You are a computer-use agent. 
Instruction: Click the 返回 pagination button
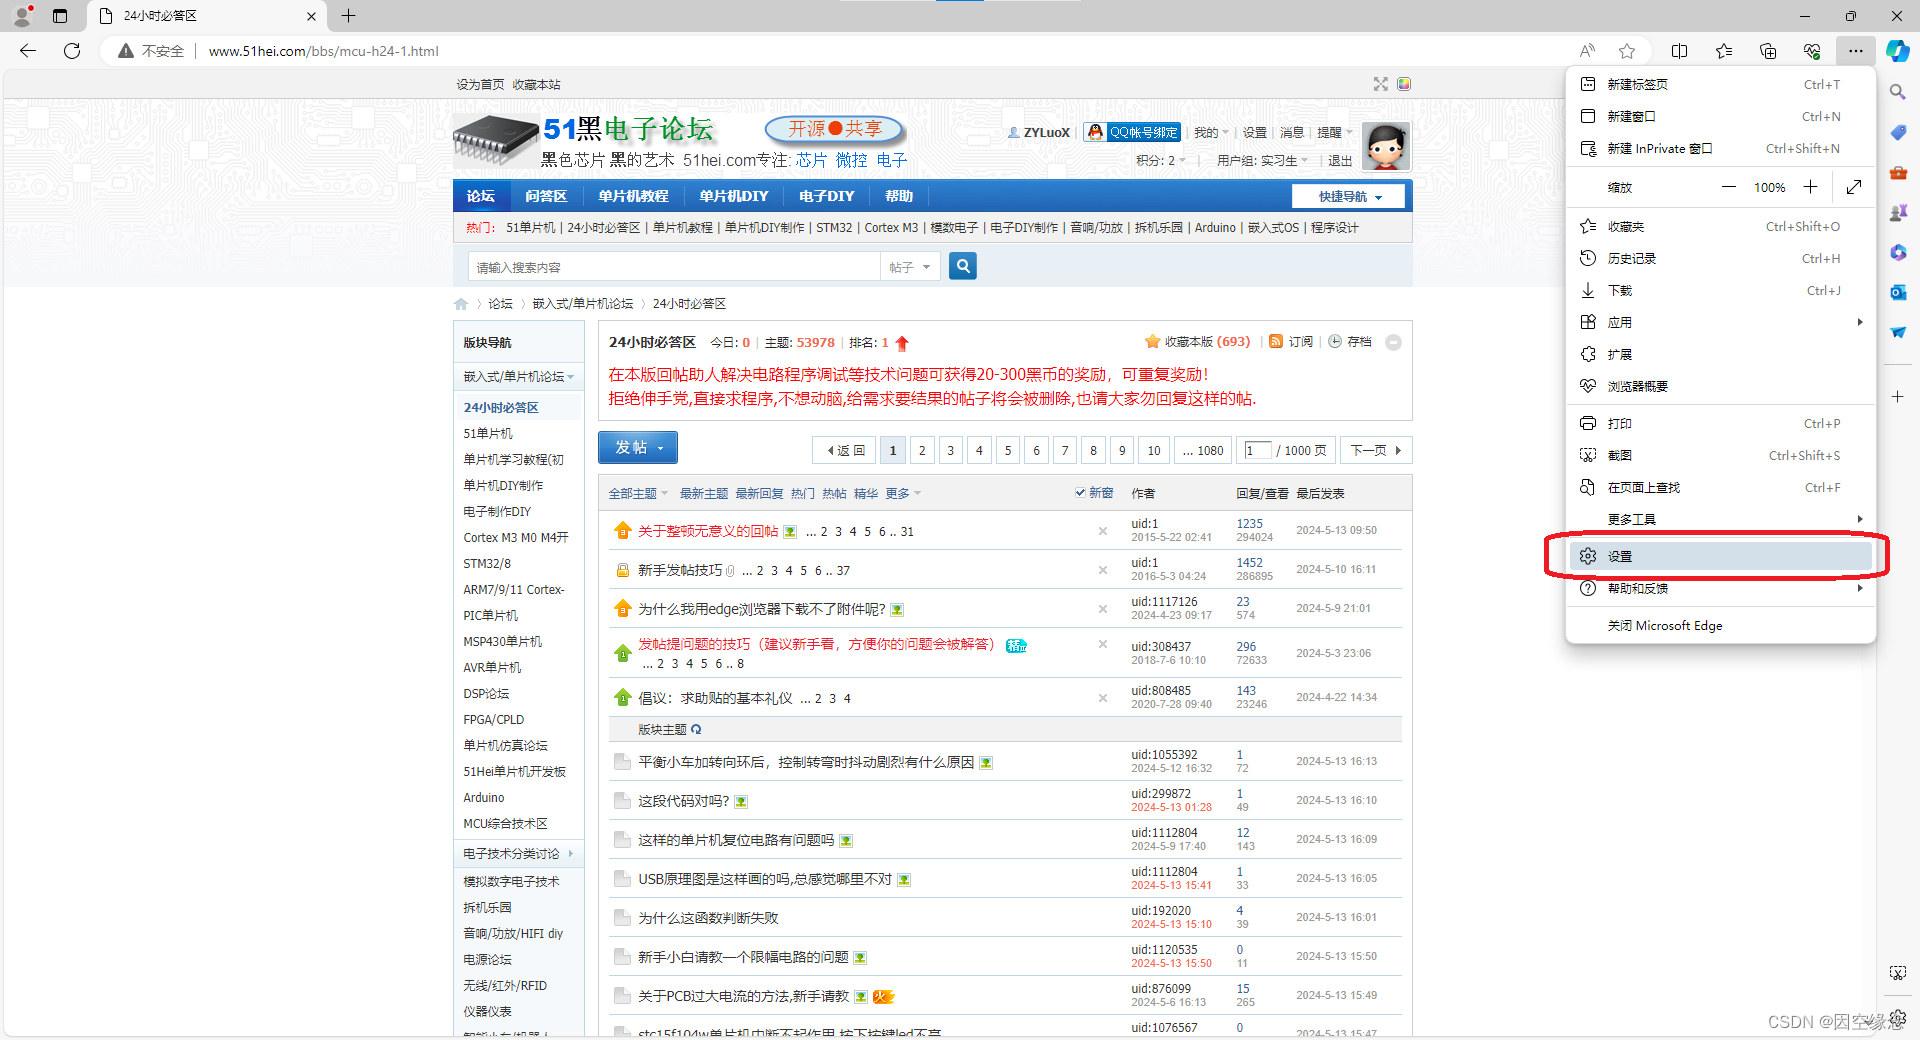(x=845, y=450)
